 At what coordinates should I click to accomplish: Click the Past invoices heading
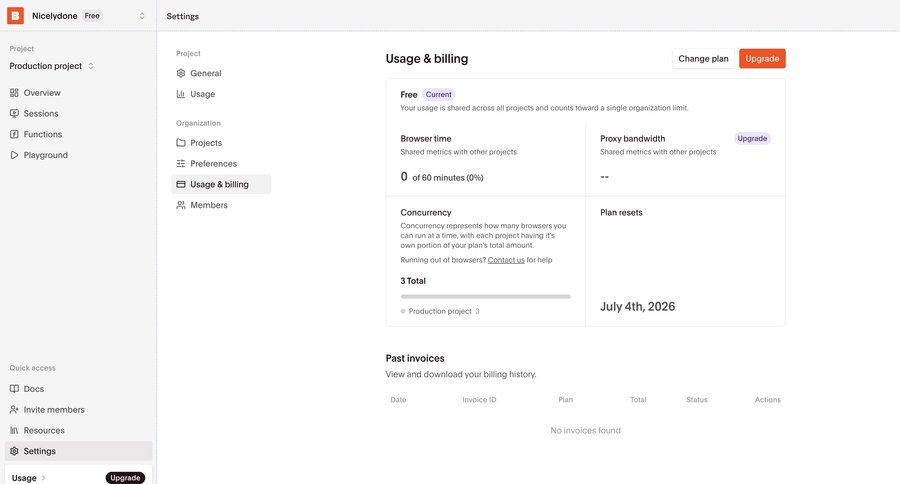point(415,358)
